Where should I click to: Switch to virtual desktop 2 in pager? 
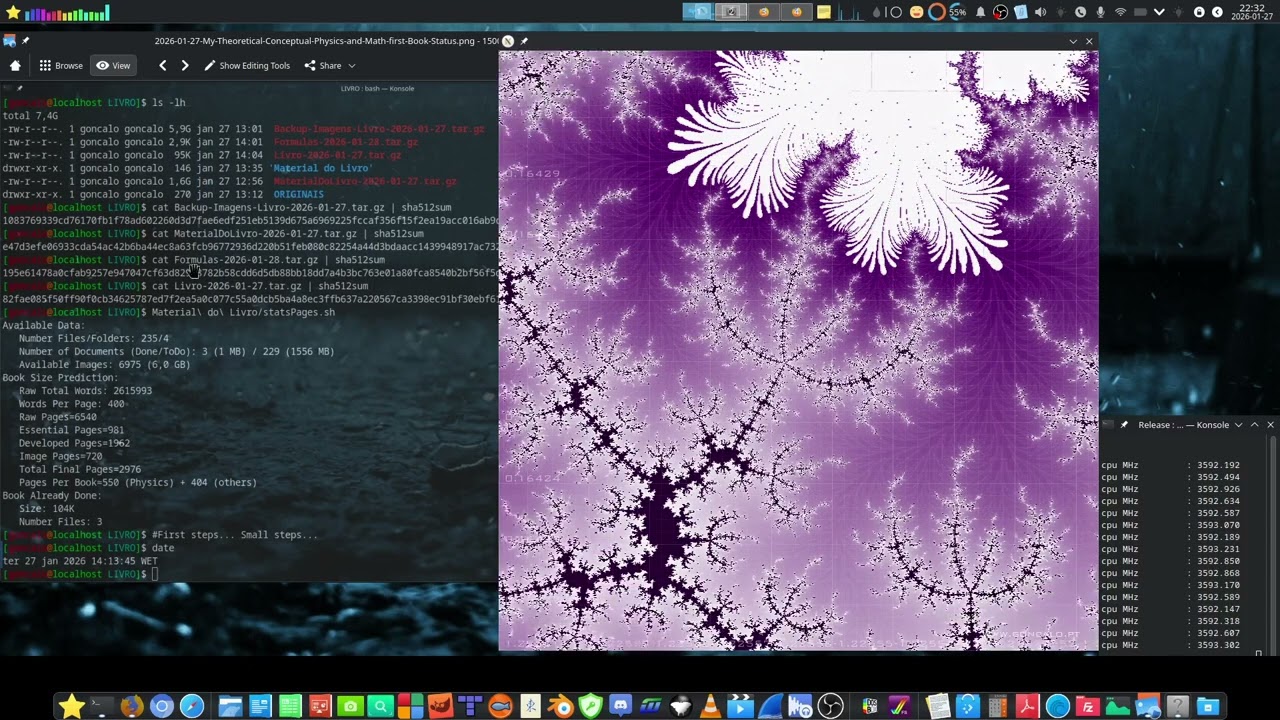pos(731,12)
